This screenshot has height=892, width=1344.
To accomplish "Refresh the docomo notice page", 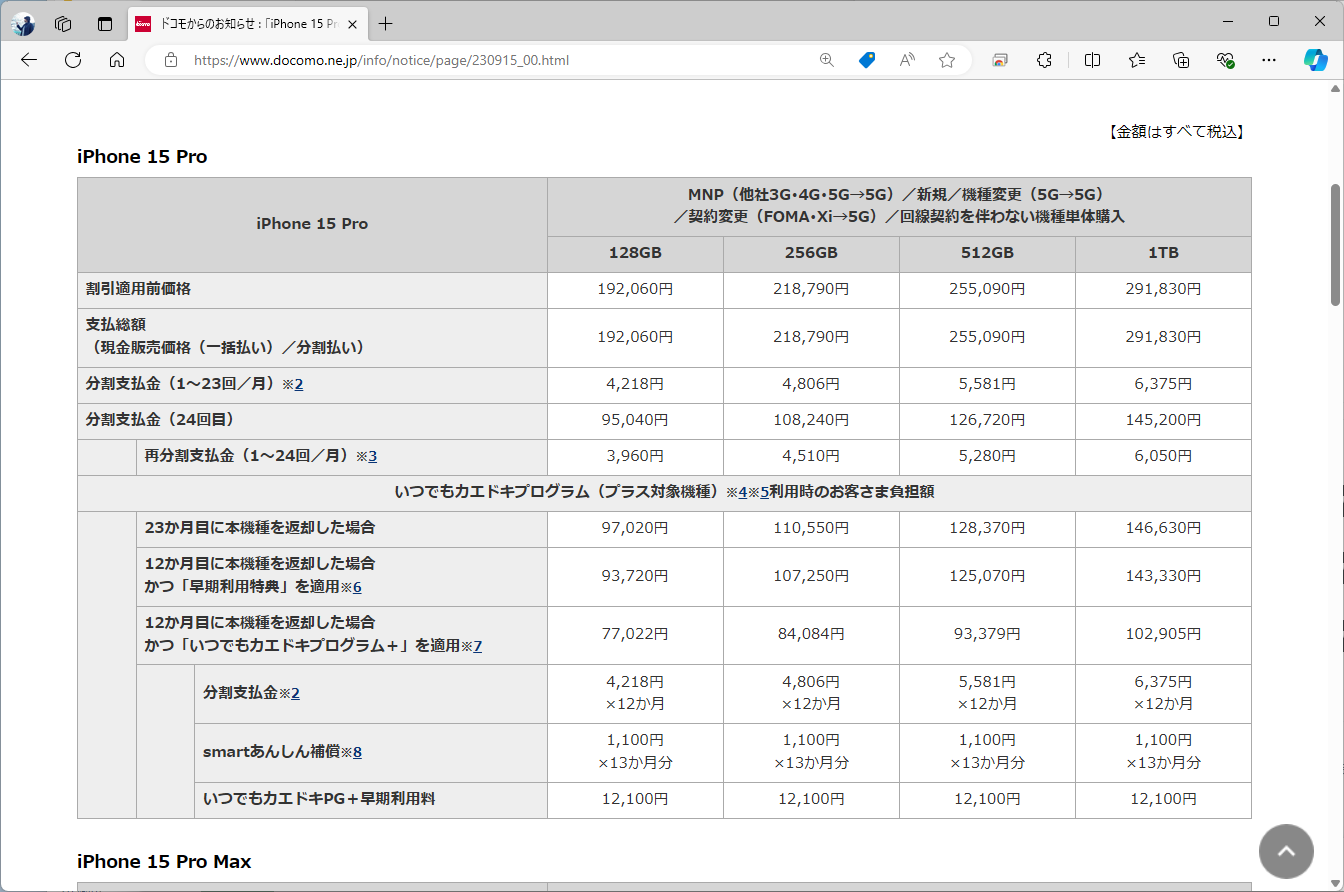I will pyautogui.click(x=72, y=60).
